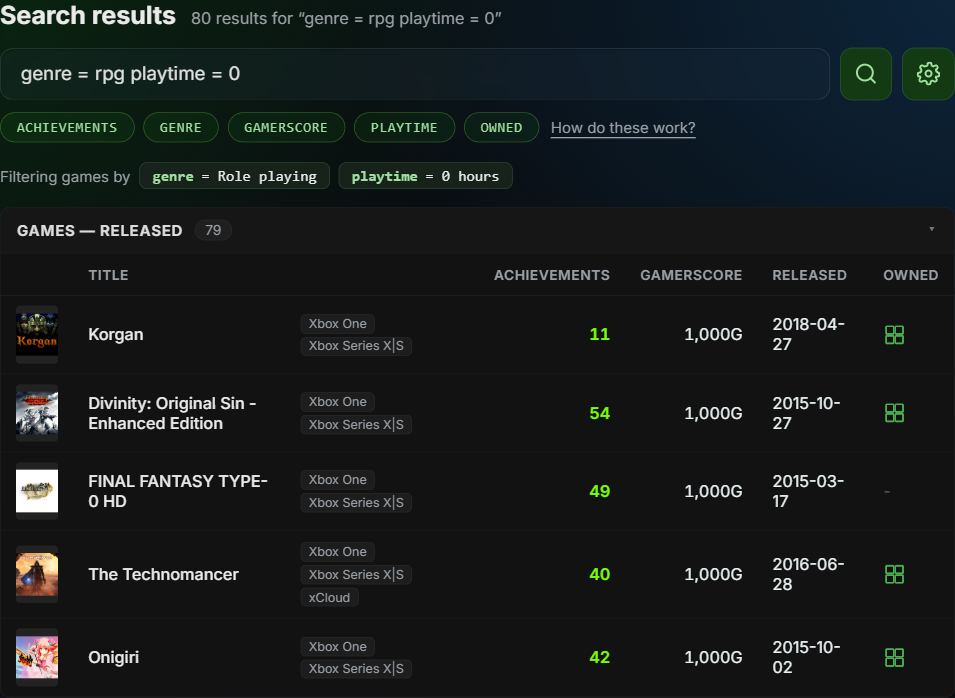Sort by the TITLE column header
This screenshot has height=698, width=955.
point(108,275)
